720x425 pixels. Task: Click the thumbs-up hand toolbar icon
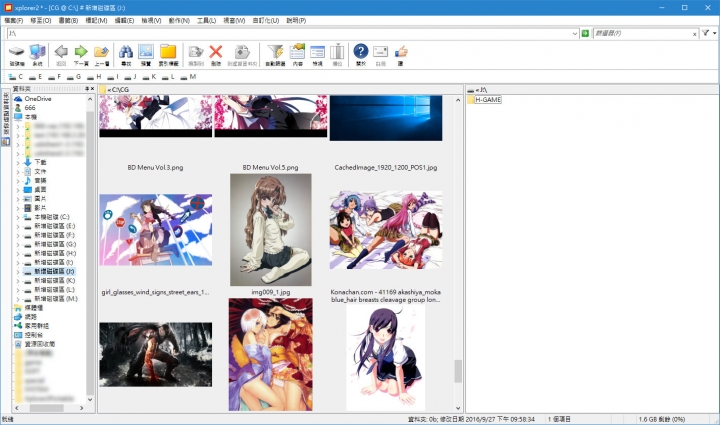click(x=400, y=55)
